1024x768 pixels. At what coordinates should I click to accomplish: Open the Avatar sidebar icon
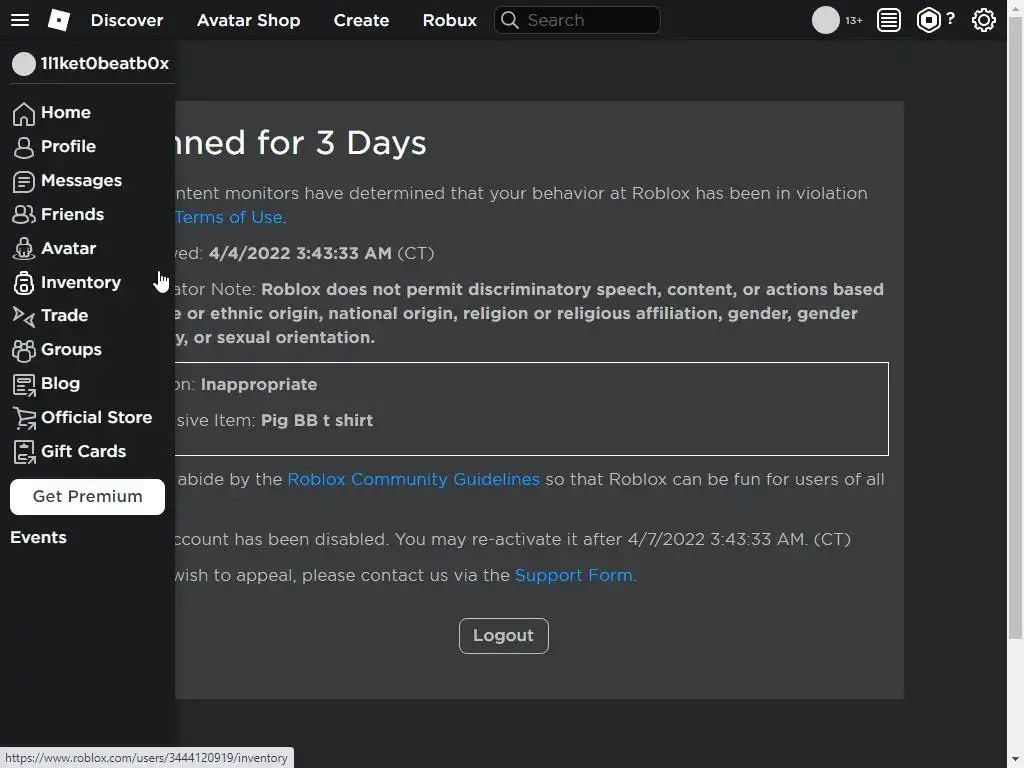click(24, 249)
